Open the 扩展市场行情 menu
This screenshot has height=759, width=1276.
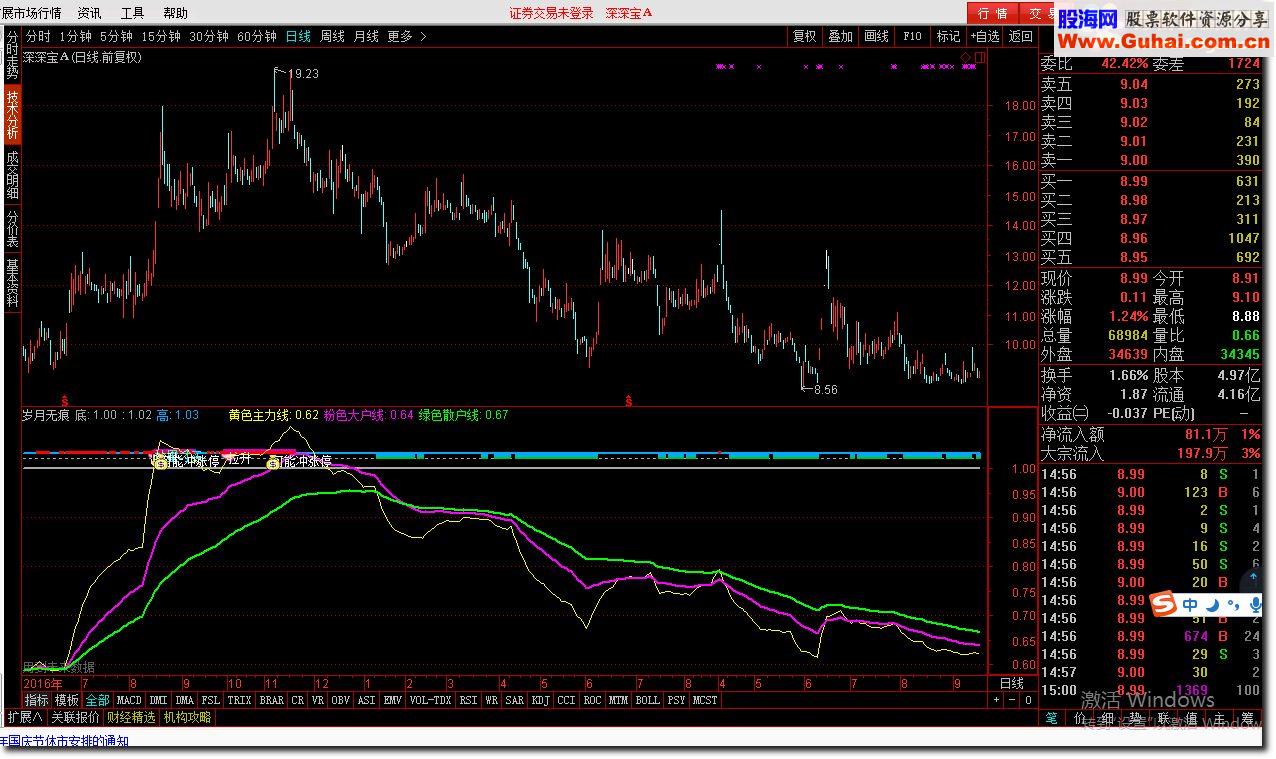pos(31,13)
